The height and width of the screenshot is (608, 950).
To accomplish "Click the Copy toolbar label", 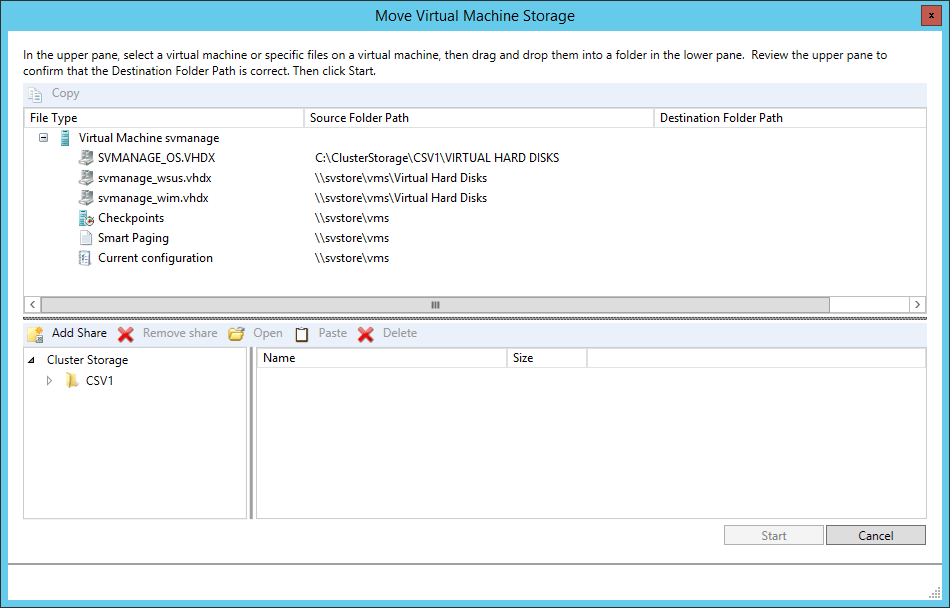I will coord(65,93).
